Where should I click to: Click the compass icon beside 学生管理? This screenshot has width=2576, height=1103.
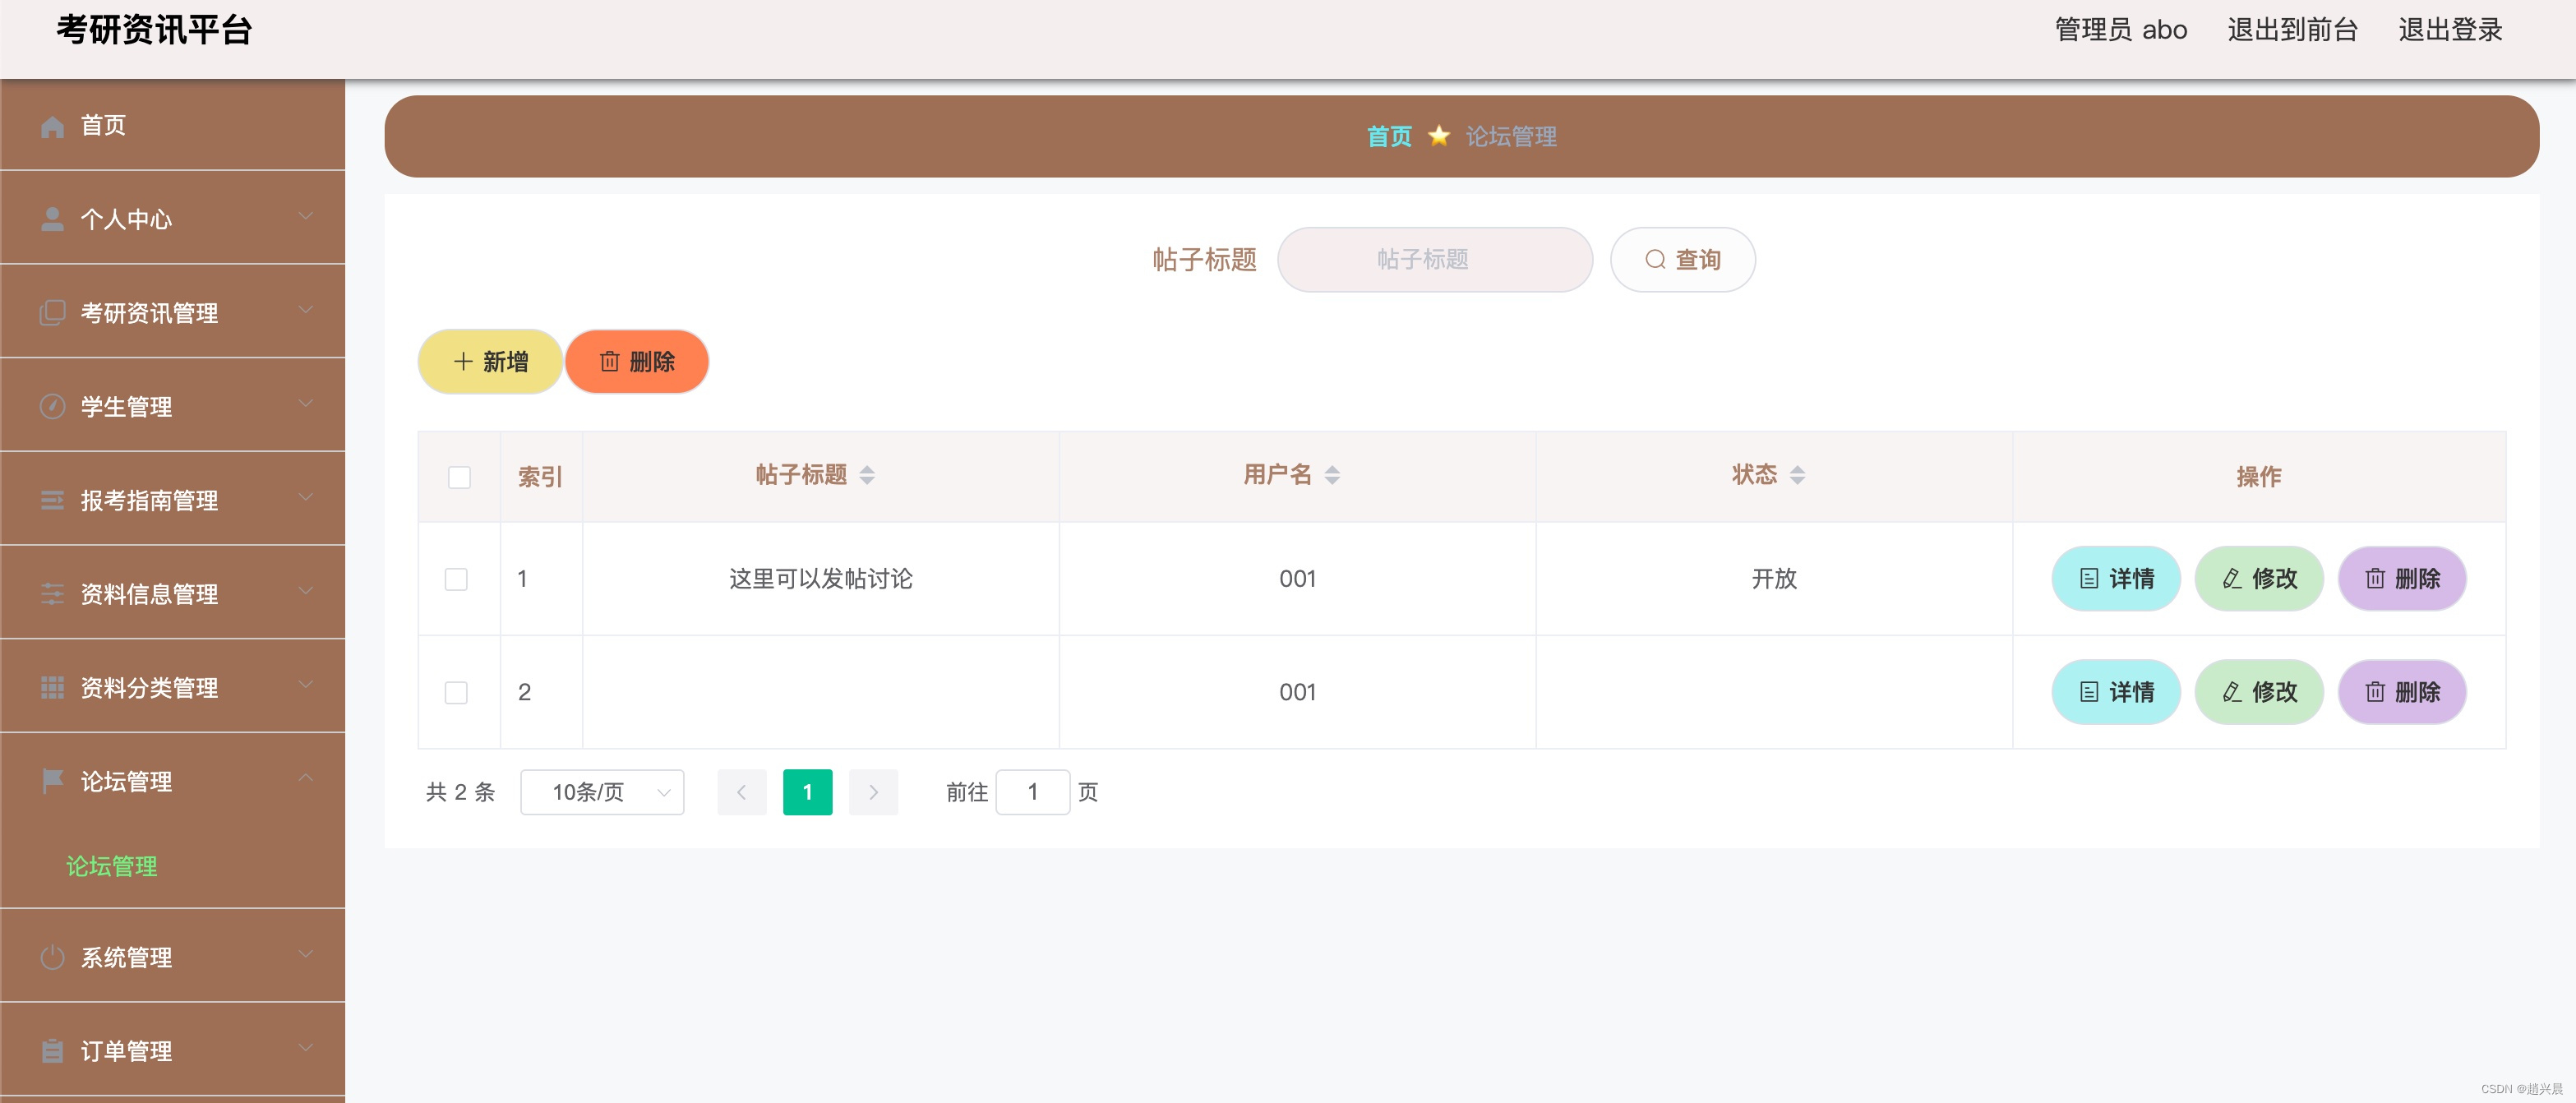52,406
